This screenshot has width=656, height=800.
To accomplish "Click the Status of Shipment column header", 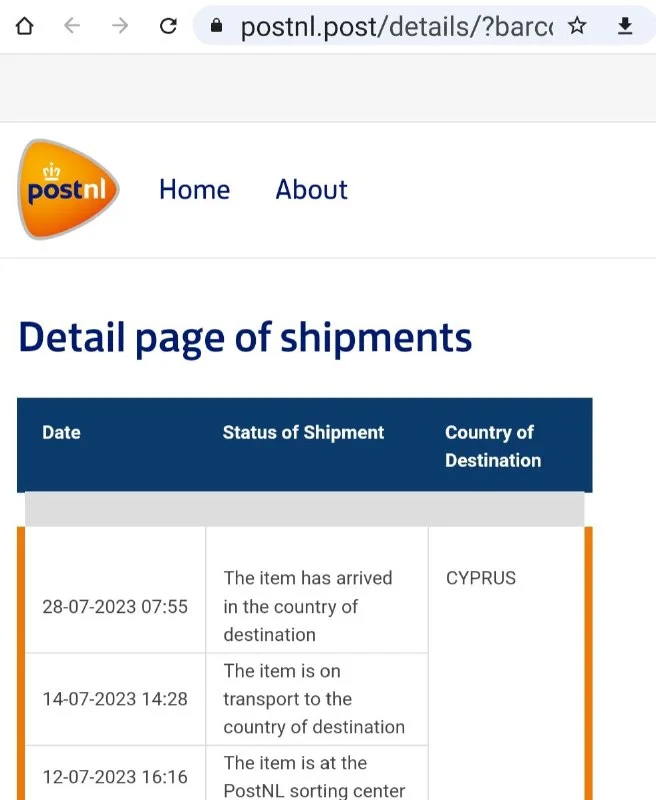I will [303, 433].
